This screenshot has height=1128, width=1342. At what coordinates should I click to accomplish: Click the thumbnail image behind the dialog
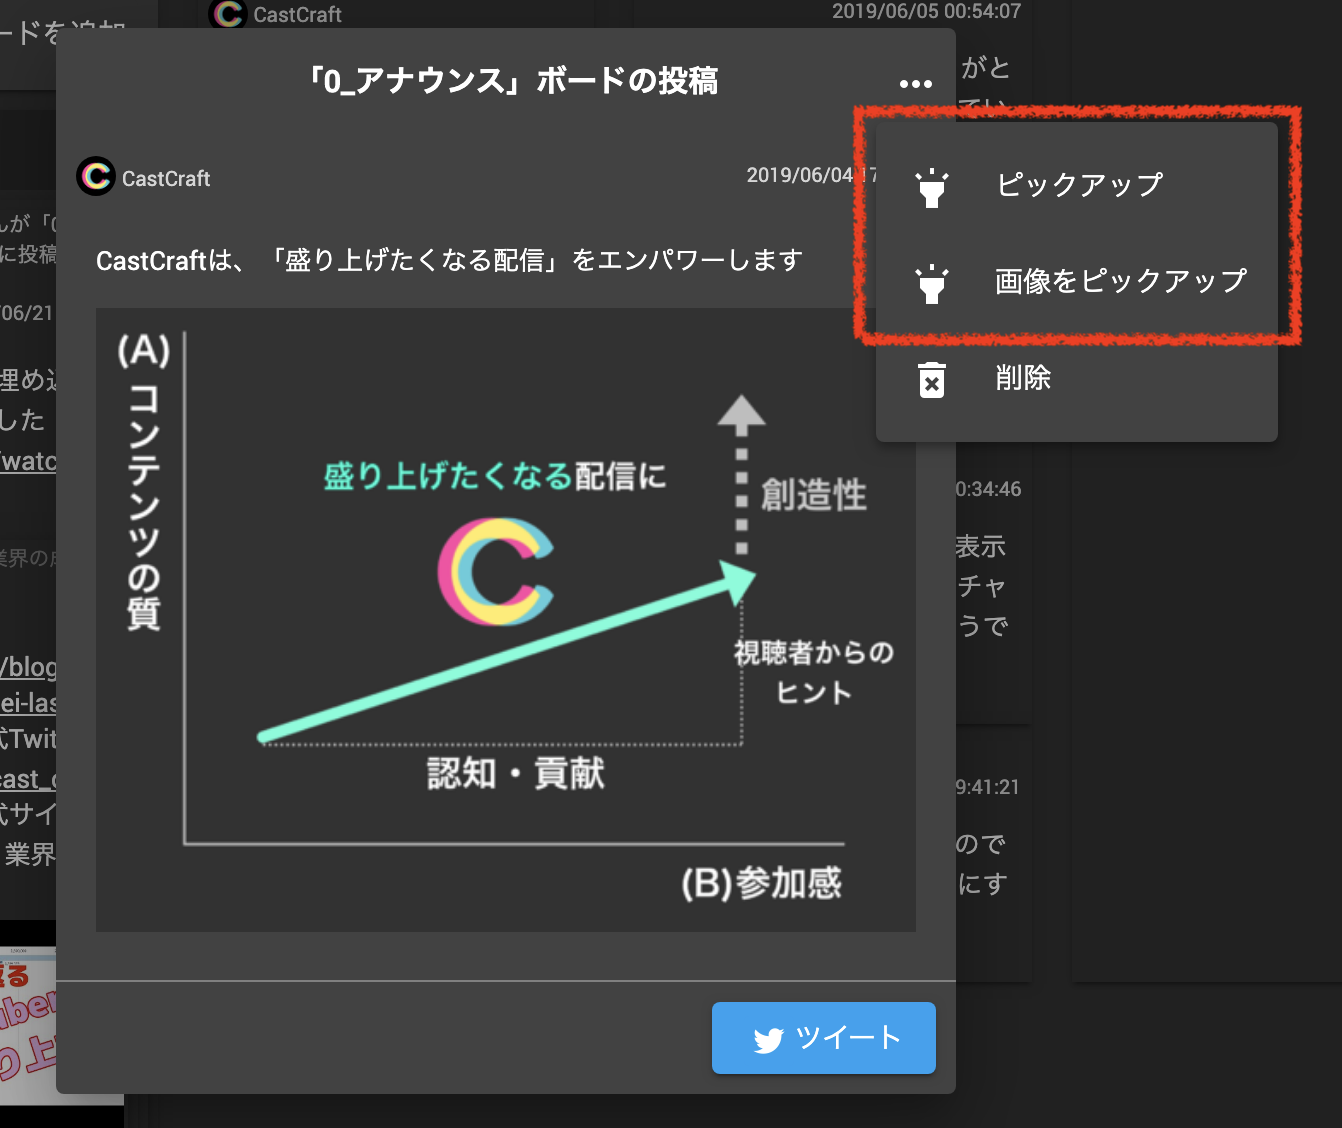[28, 1025]
